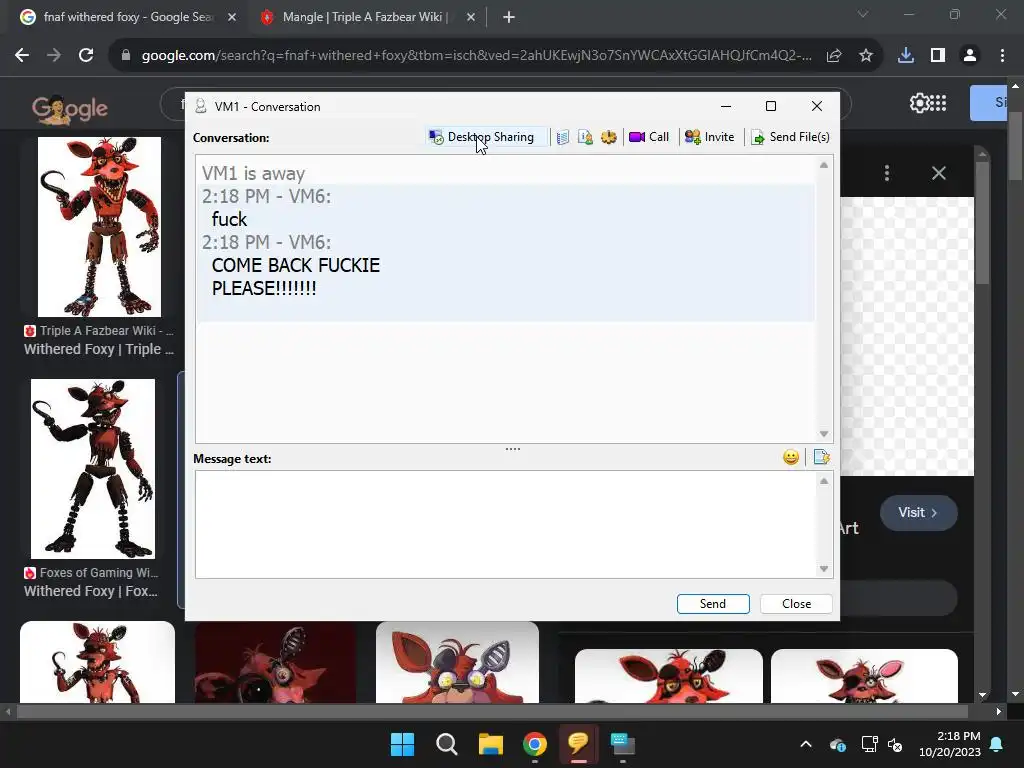Open related foxy head image with metal ear

point(457,662)
